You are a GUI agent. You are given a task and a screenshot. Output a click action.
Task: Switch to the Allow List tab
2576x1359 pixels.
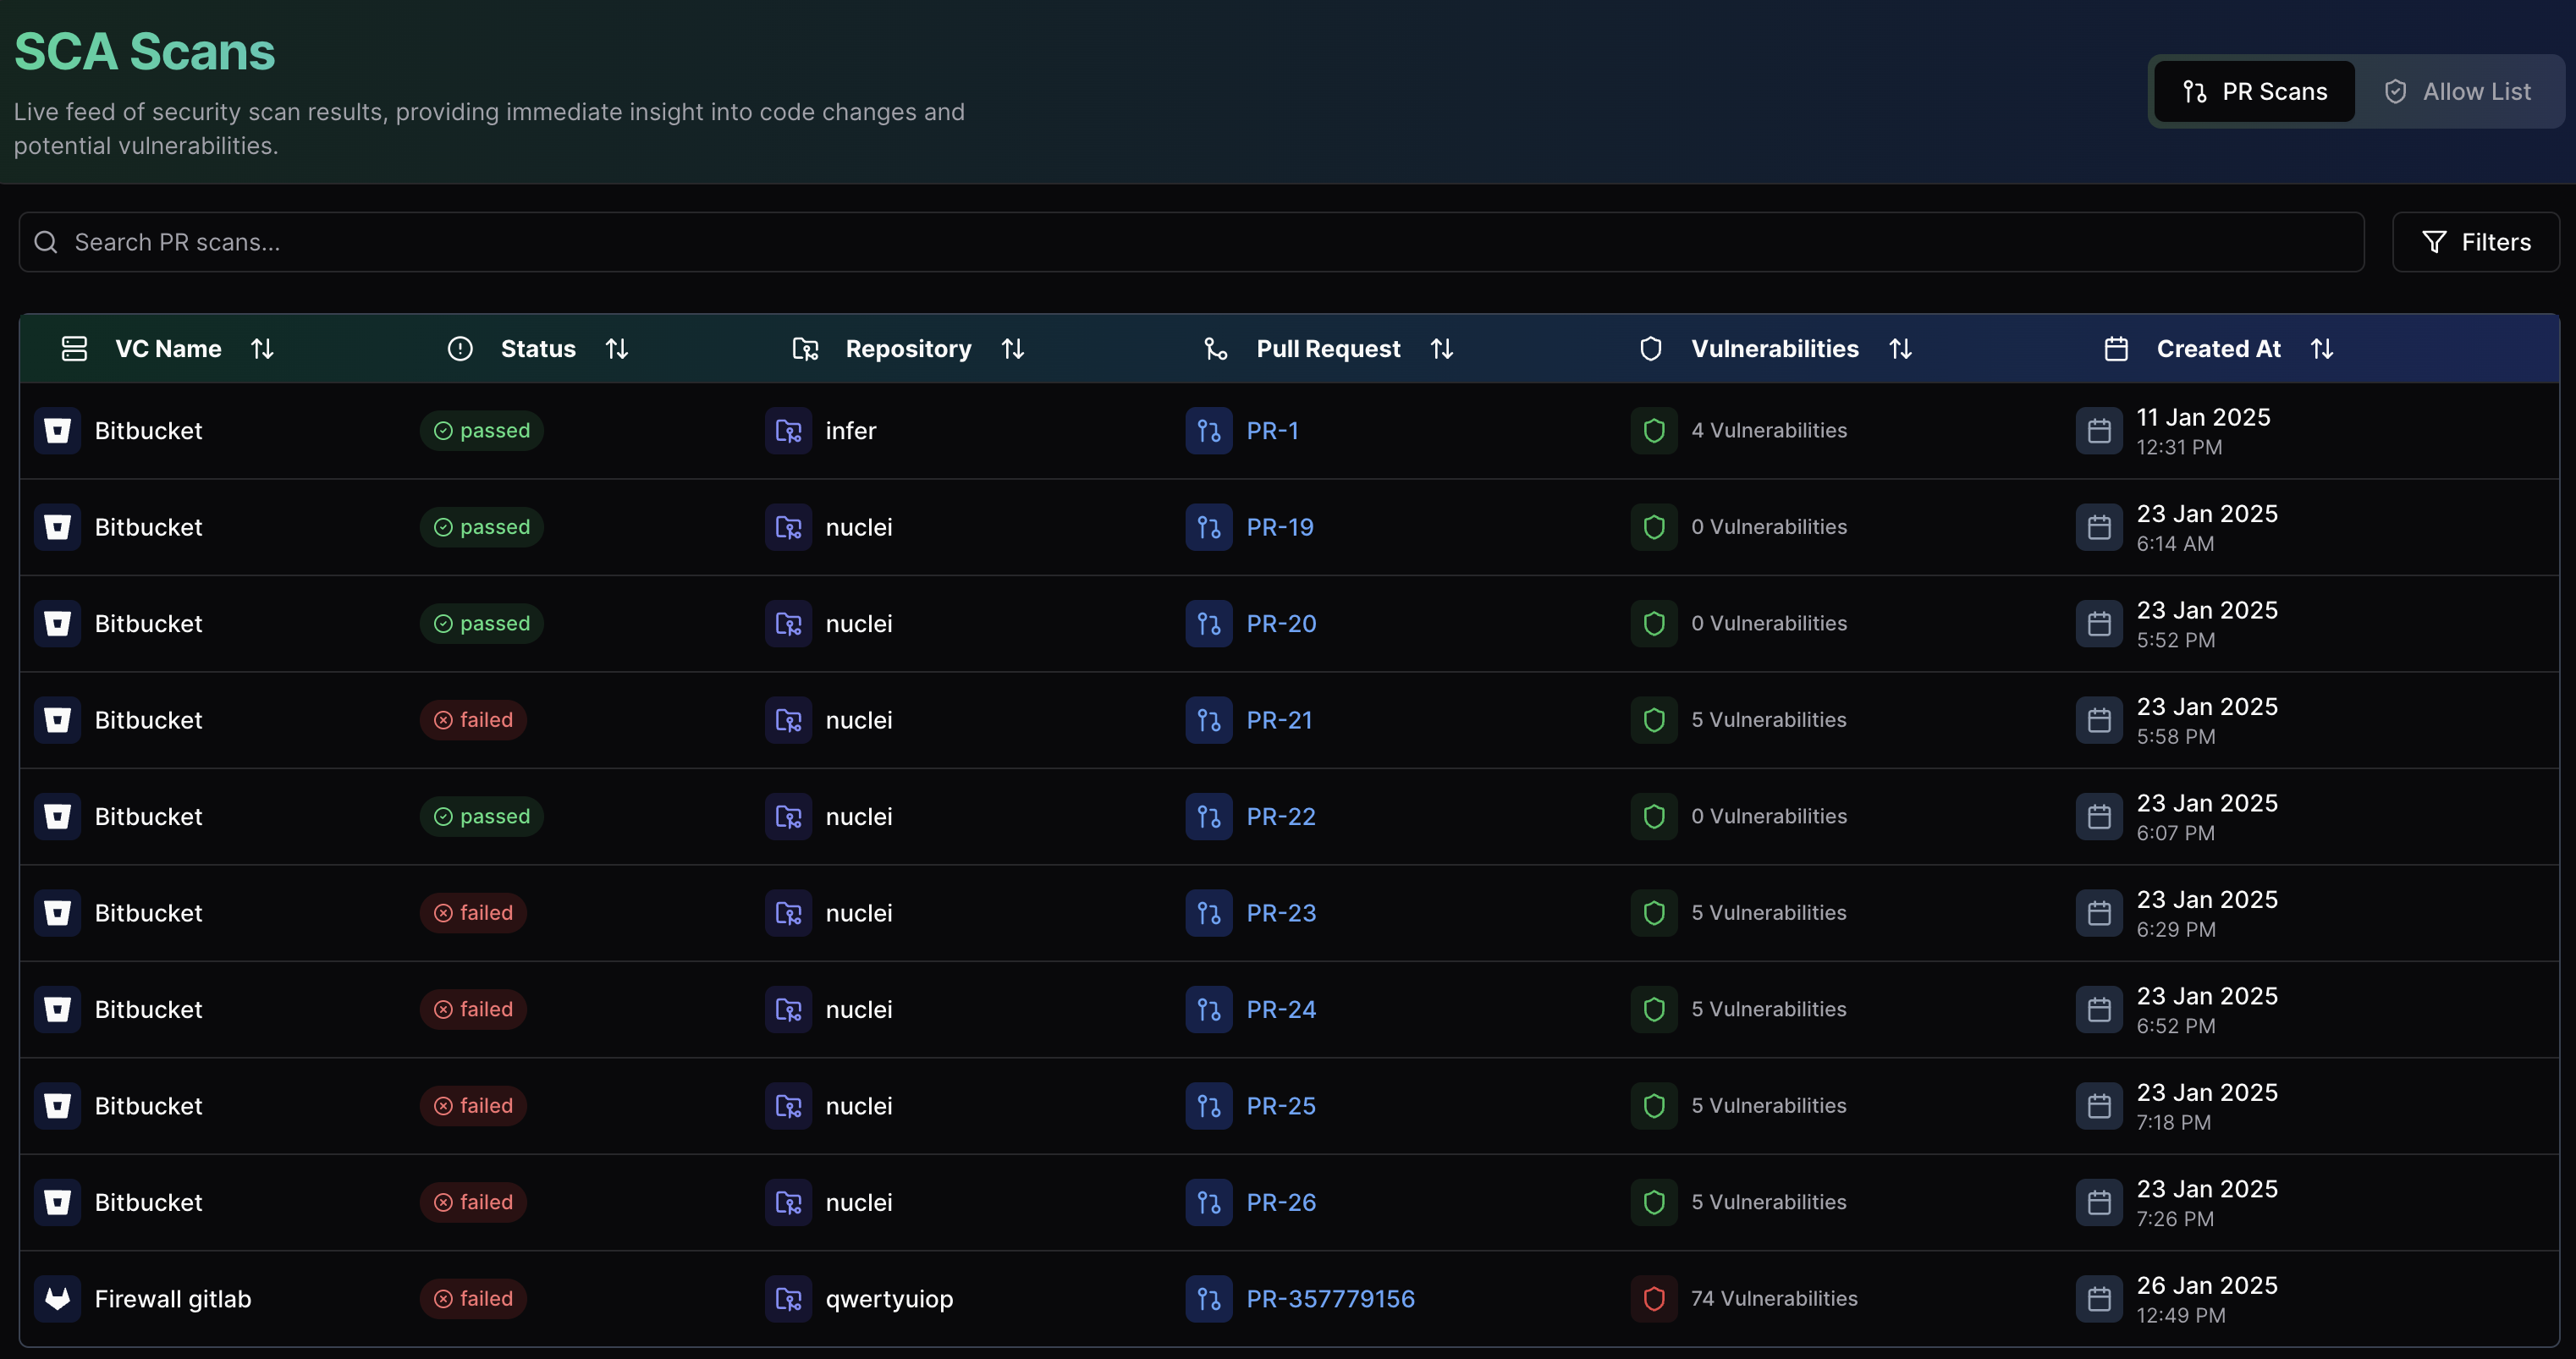tap(2457, 92)
